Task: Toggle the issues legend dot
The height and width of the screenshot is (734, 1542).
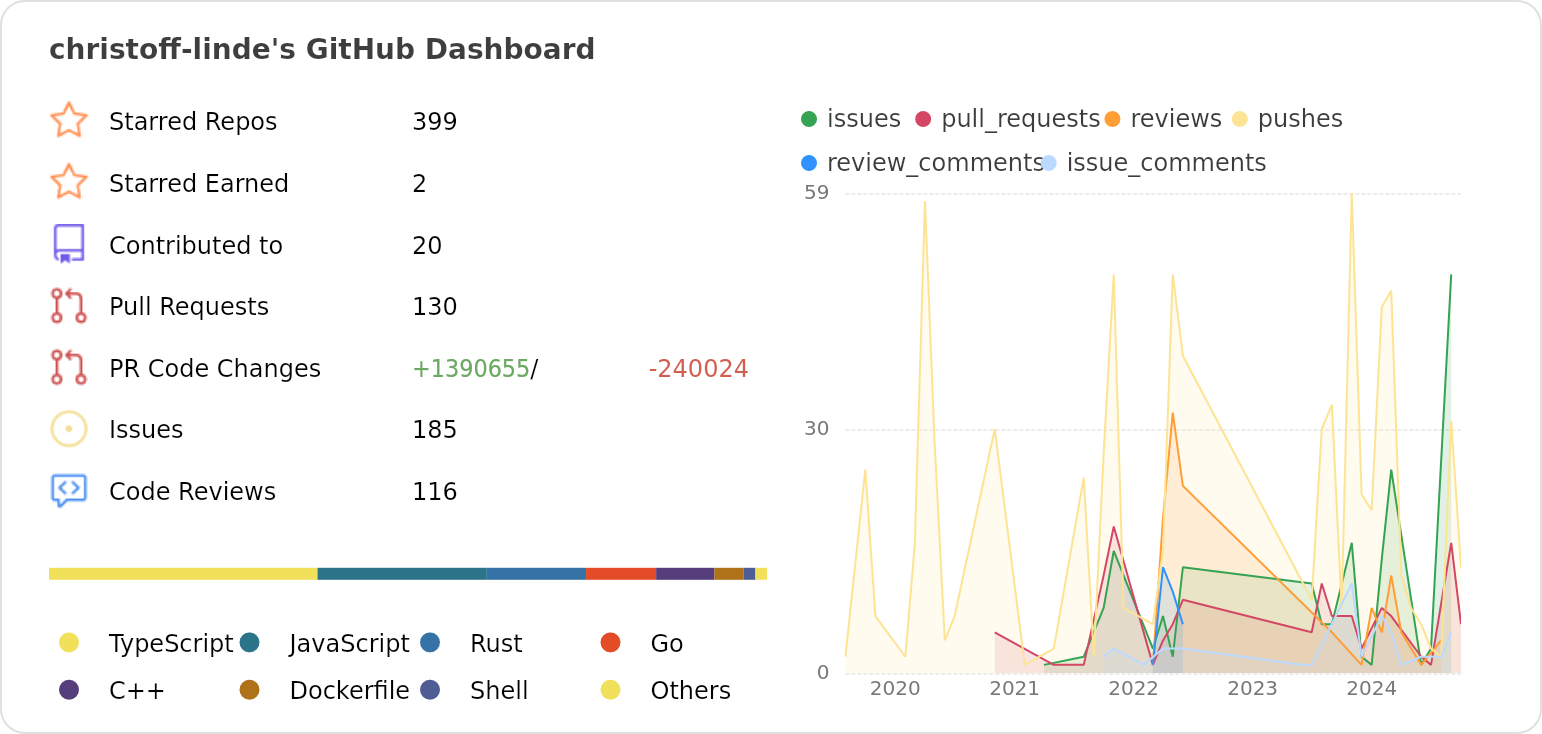Action: pos(809,119)
